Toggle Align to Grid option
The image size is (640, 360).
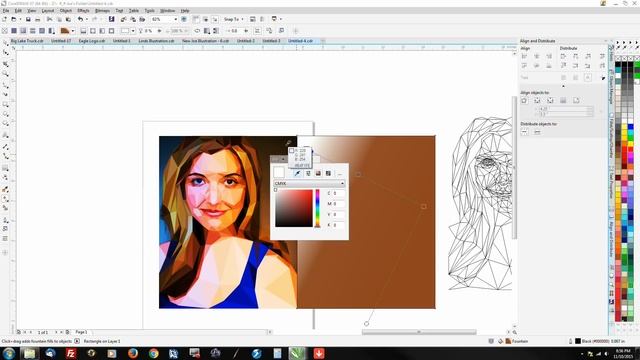(563, 100)
